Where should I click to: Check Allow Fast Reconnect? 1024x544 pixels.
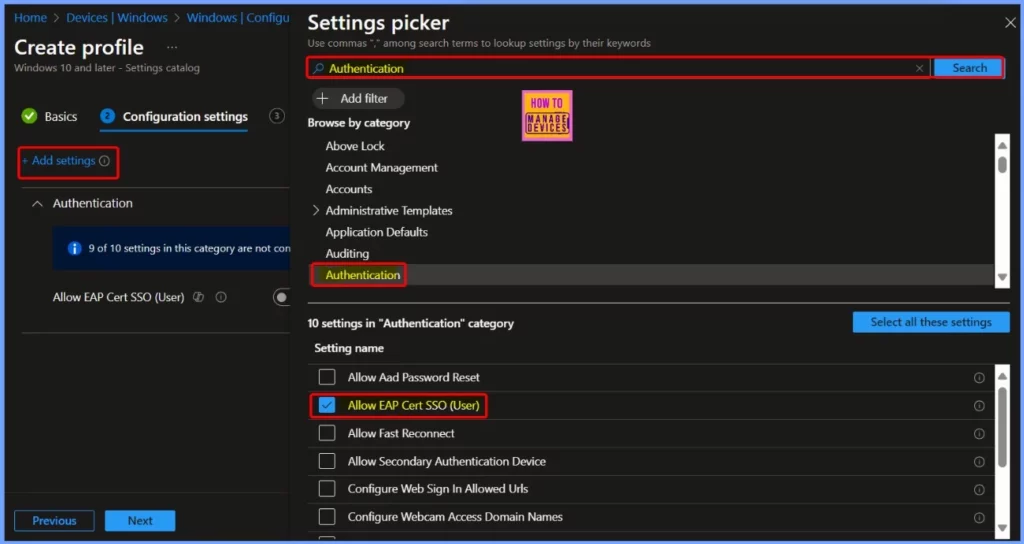[327, 433]
